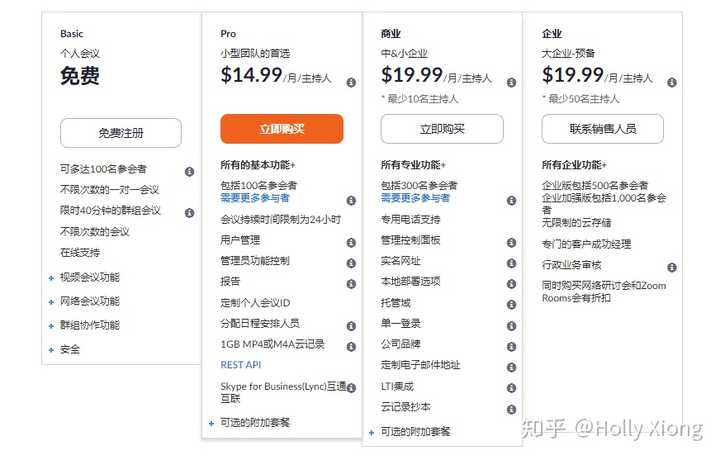Open info icon for 限时40分钟的群组会议
Screen dimensions: 720x460
(189, 213)
